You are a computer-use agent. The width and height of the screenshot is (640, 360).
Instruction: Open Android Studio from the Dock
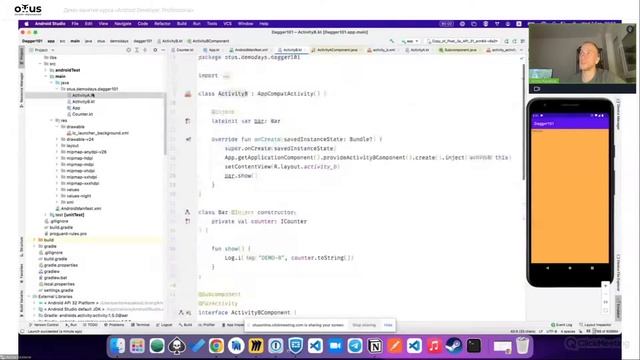tap(236, 346)
